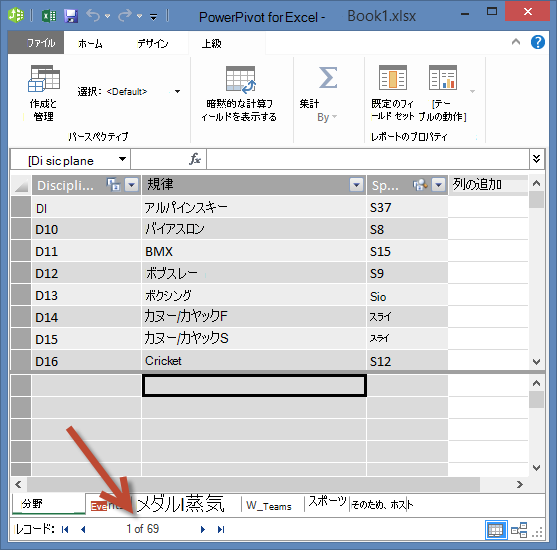Select row header for D12 row
The height and width of the screenshot is (550, 557).
[21, 273]
